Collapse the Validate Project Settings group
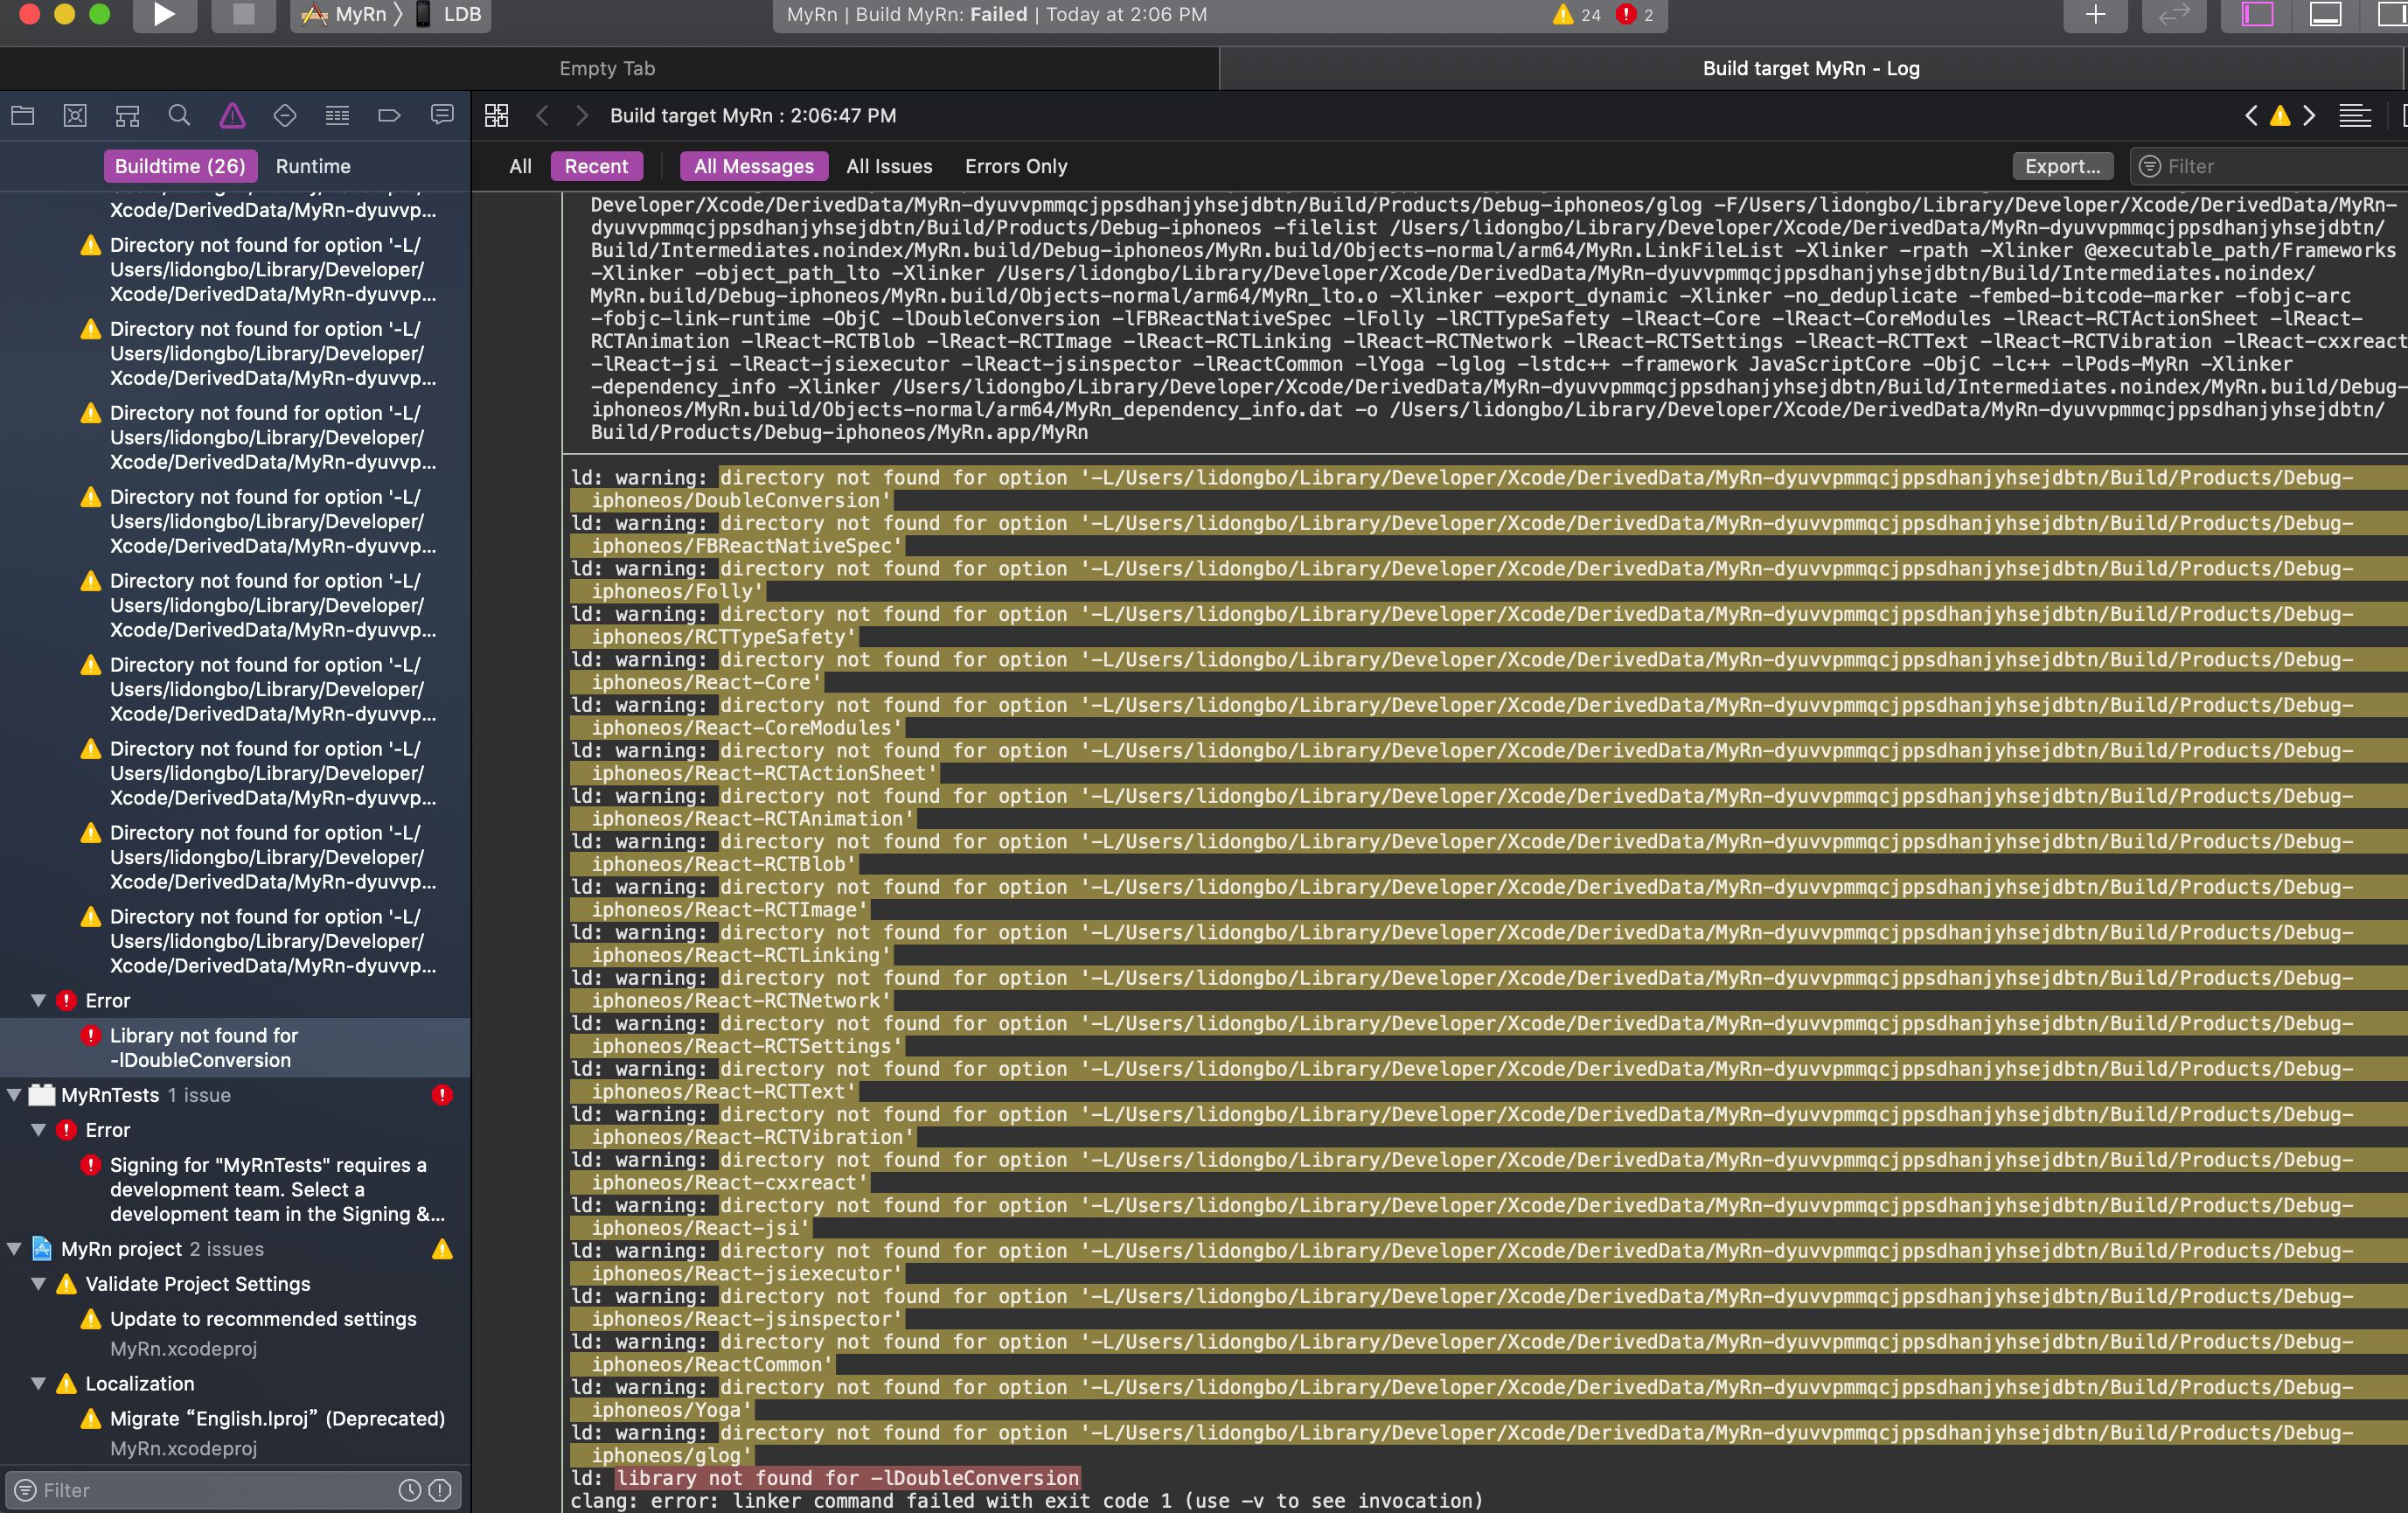The image size is (2408, 1513). [x=38, y=1284]
